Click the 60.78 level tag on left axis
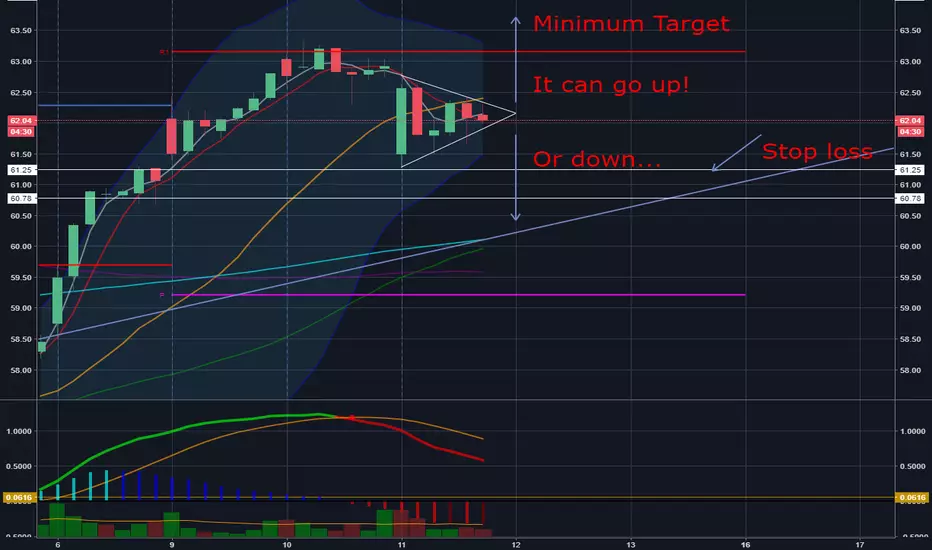 [x=21, y=199]
